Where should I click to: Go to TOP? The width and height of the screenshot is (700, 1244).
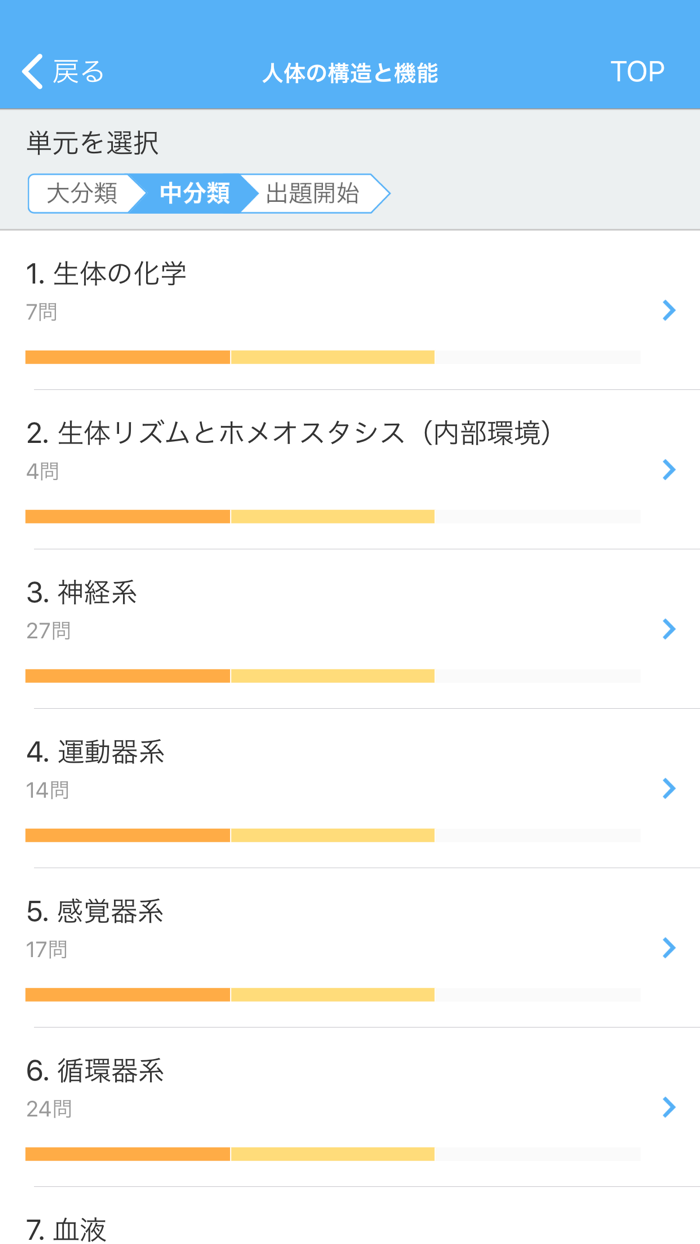point(638,71)
